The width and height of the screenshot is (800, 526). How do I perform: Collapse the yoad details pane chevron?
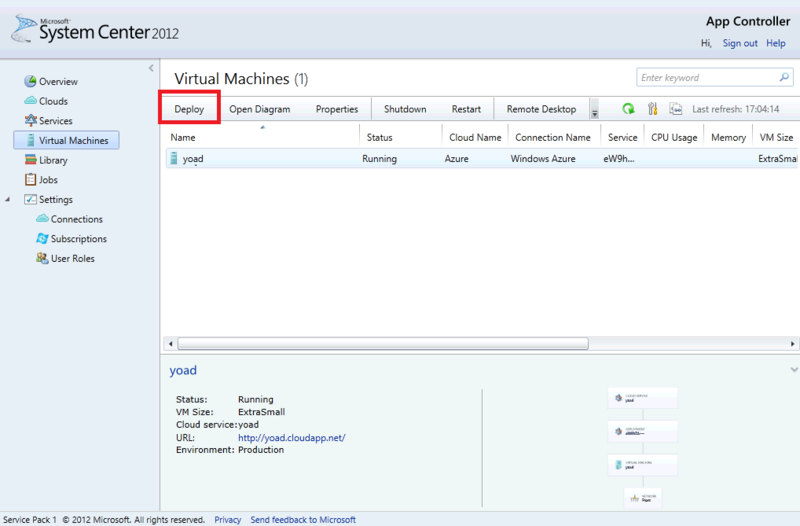tap(794, 369)
